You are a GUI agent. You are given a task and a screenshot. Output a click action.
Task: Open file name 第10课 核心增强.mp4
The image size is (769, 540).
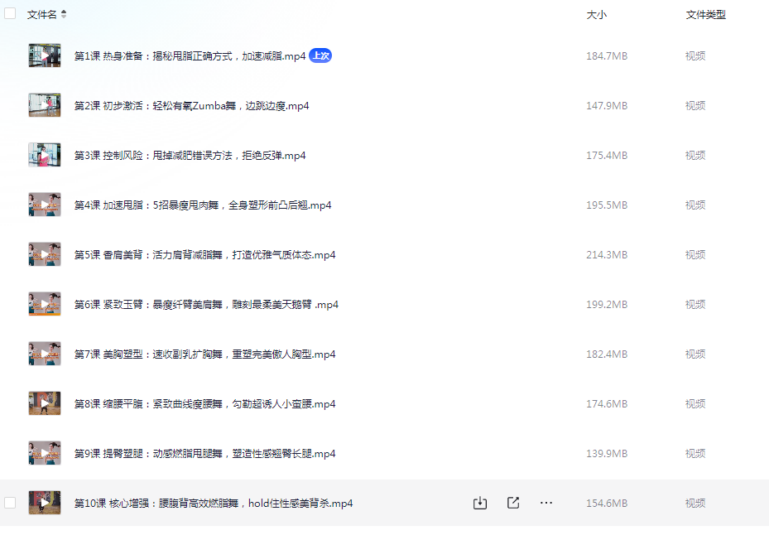(x=213, y=503)
